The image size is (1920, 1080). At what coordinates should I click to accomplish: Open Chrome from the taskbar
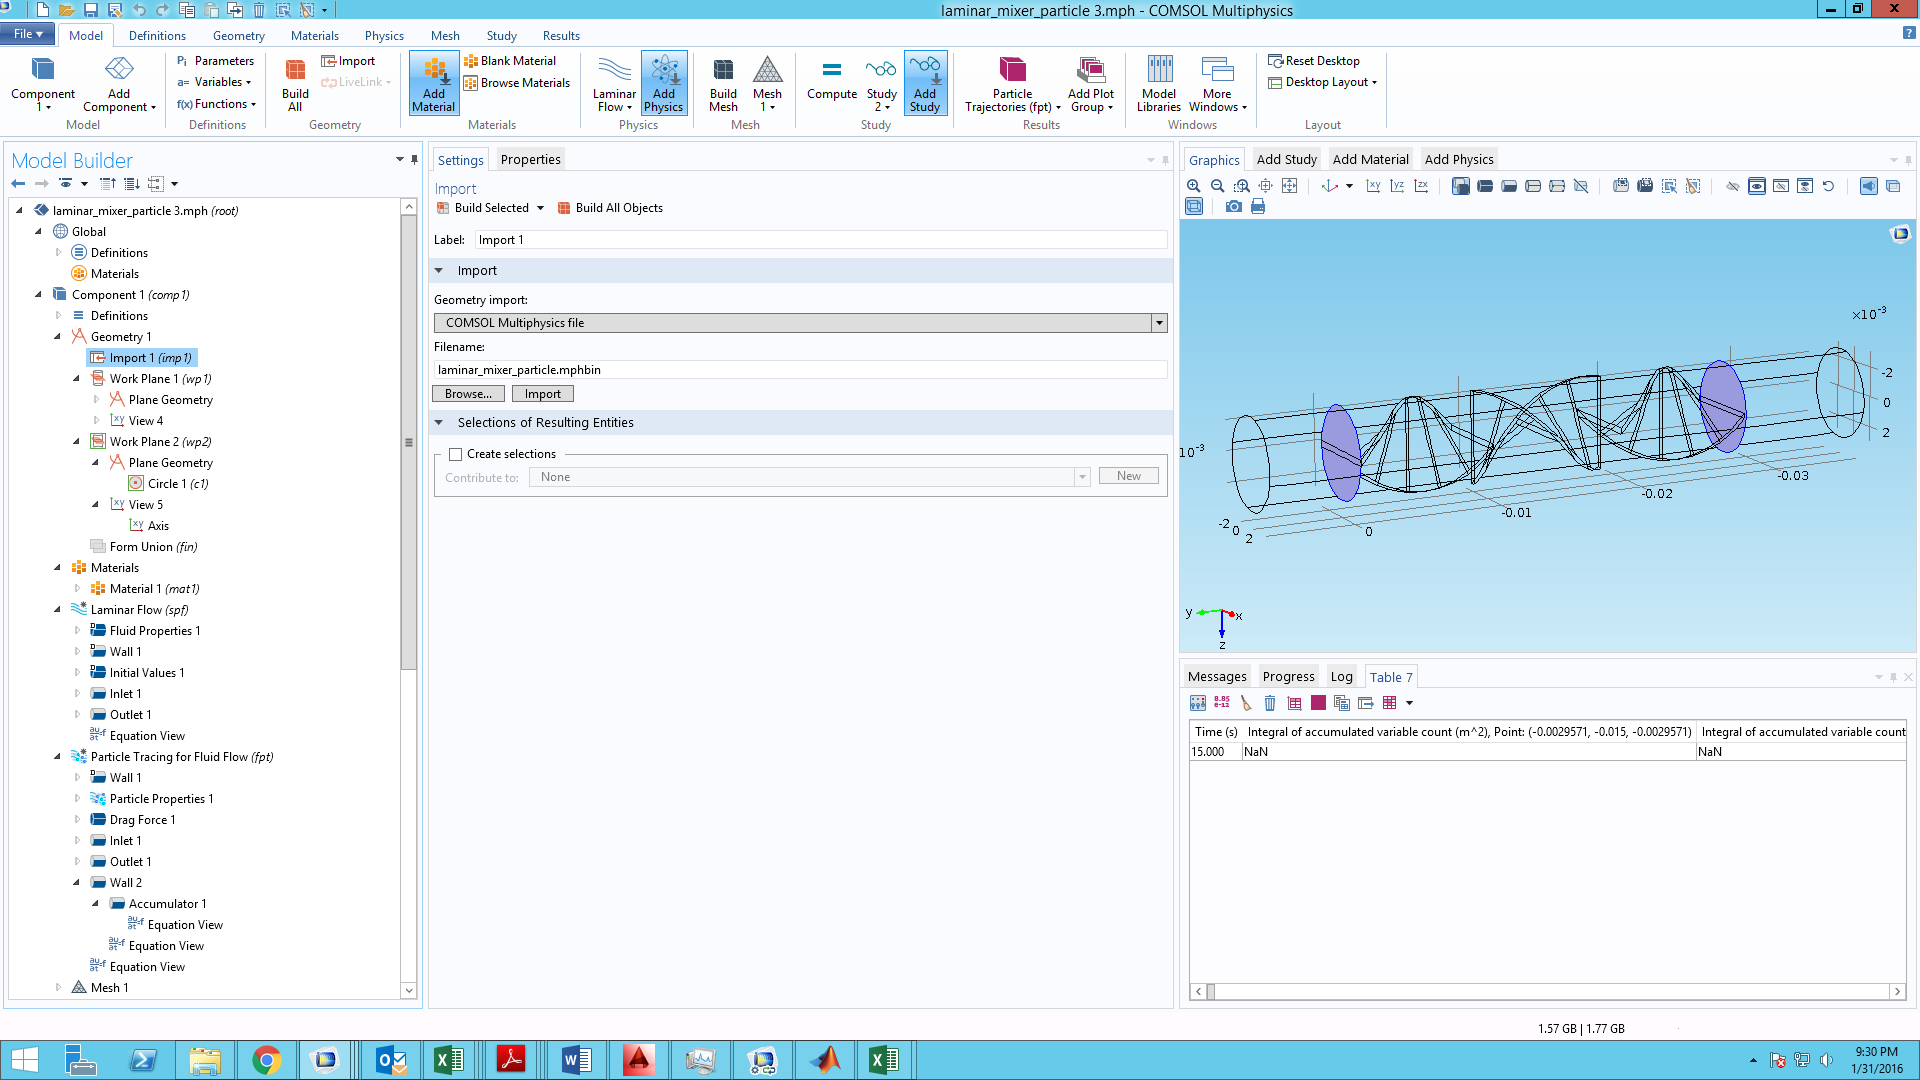[x=266, y=1060]
